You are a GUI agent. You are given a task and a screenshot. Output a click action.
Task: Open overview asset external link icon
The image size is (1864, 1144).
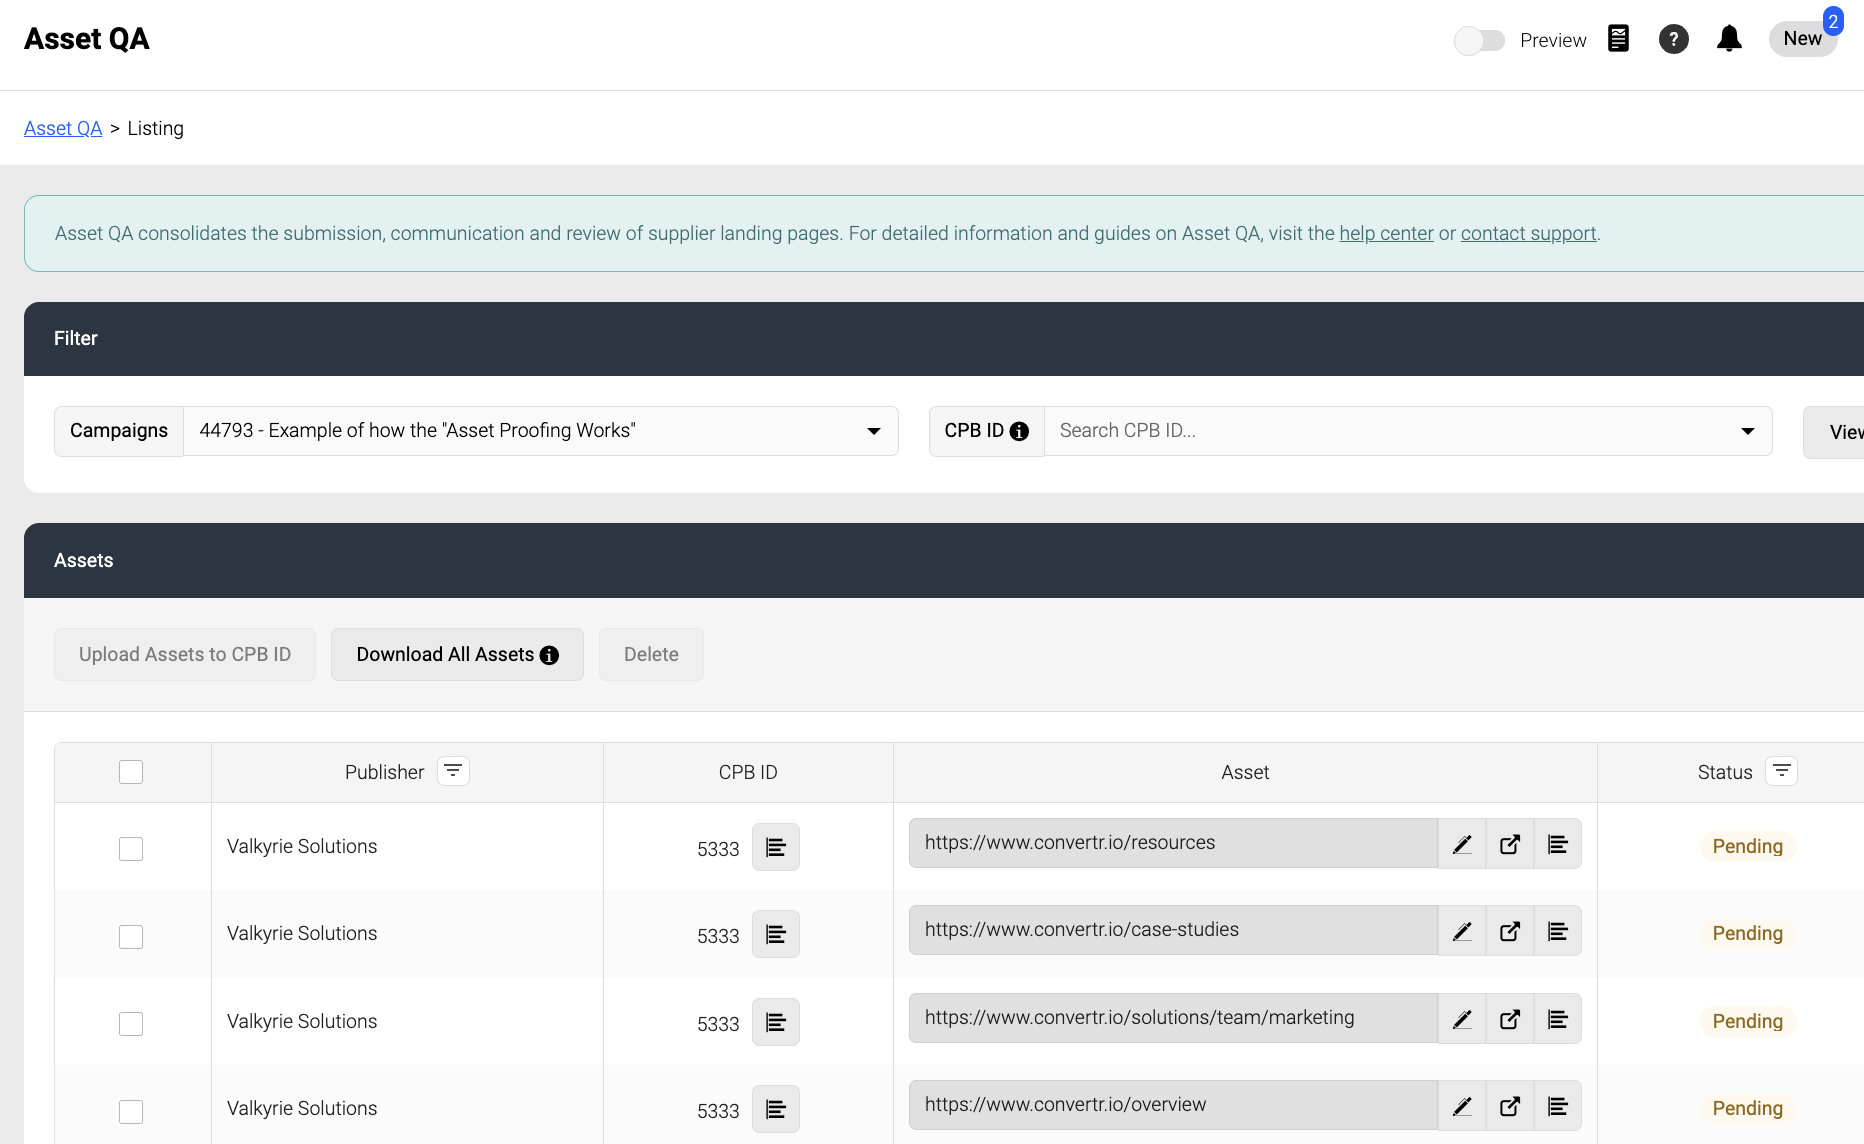click(x=1510, y=1106)
